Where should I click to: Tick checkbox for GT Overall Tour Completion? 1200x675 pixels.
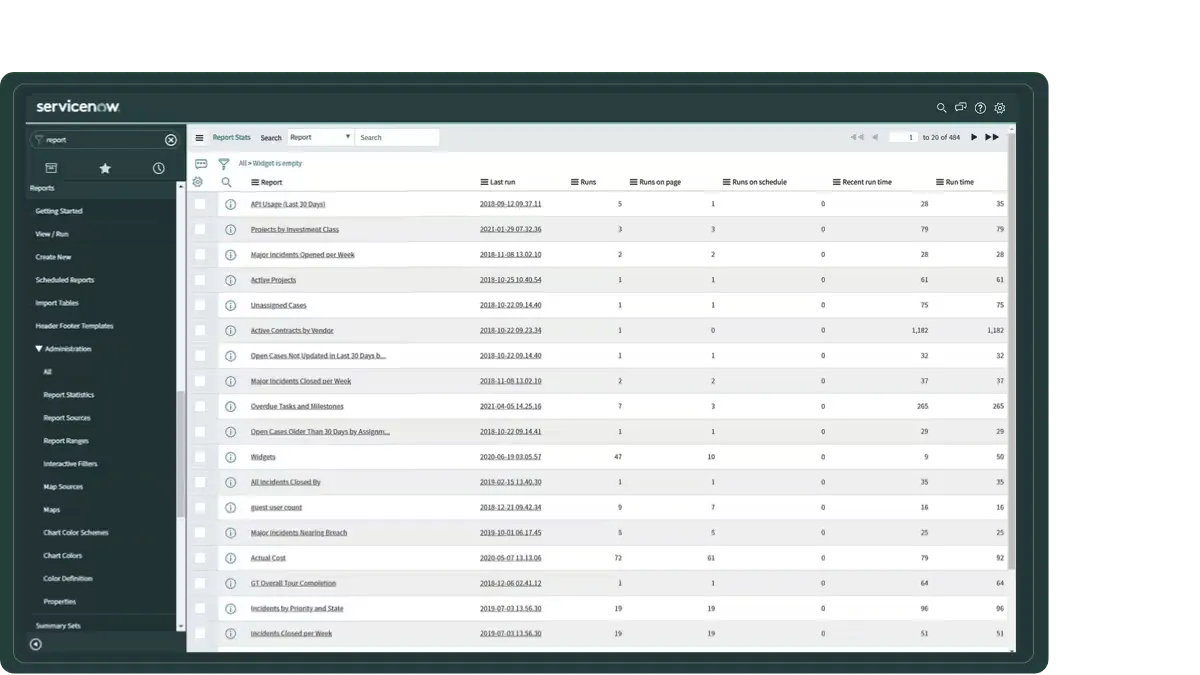(x=200, y=583)
